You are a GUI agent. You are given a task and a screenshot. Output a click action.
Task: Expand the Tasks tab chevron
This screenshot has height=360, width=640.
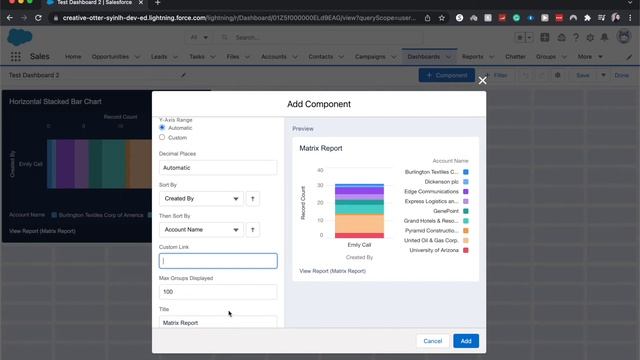coord(213,57)
